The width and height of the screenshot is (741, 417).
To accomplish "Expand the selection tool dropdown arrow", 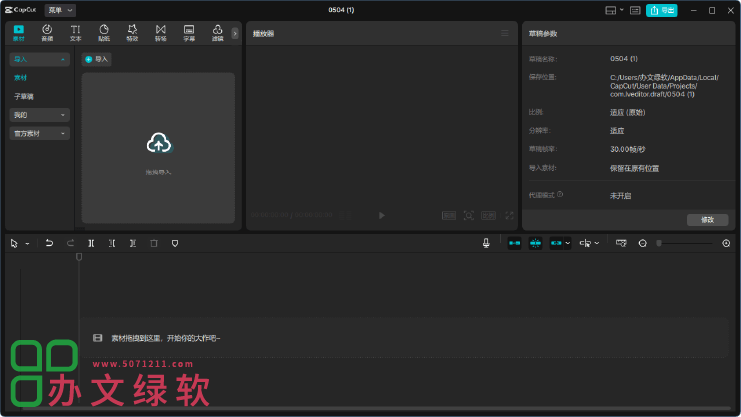I will [27, 244].
